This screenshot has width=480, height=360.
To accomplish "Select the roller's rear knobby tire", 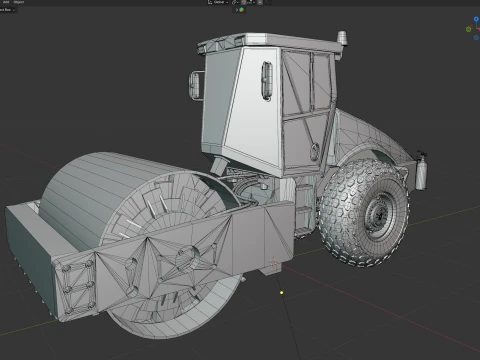I will pos(363,213).
